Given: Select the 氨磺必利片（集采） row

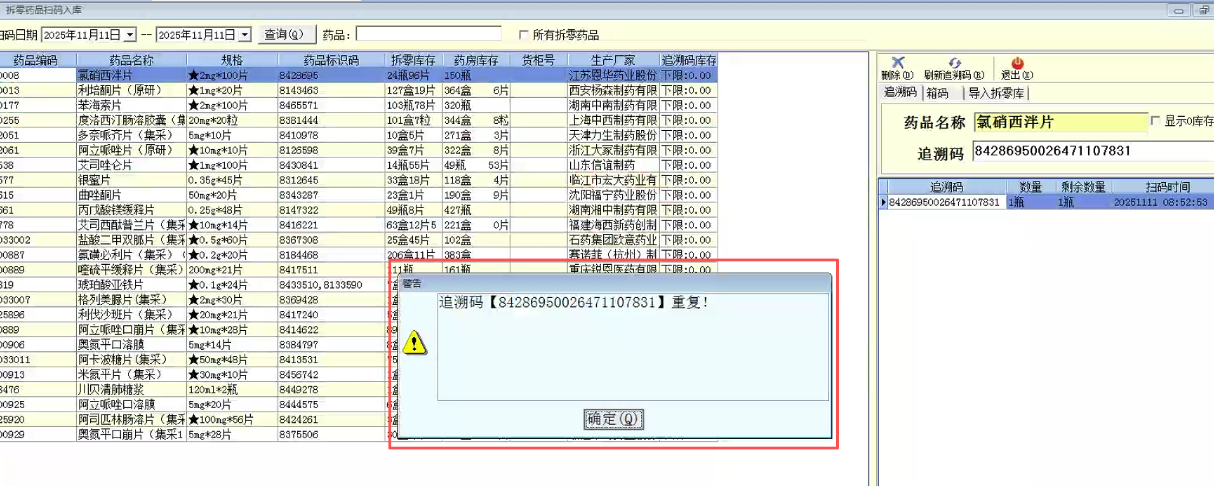Looking at the screenshot, I should click(359, 255).
